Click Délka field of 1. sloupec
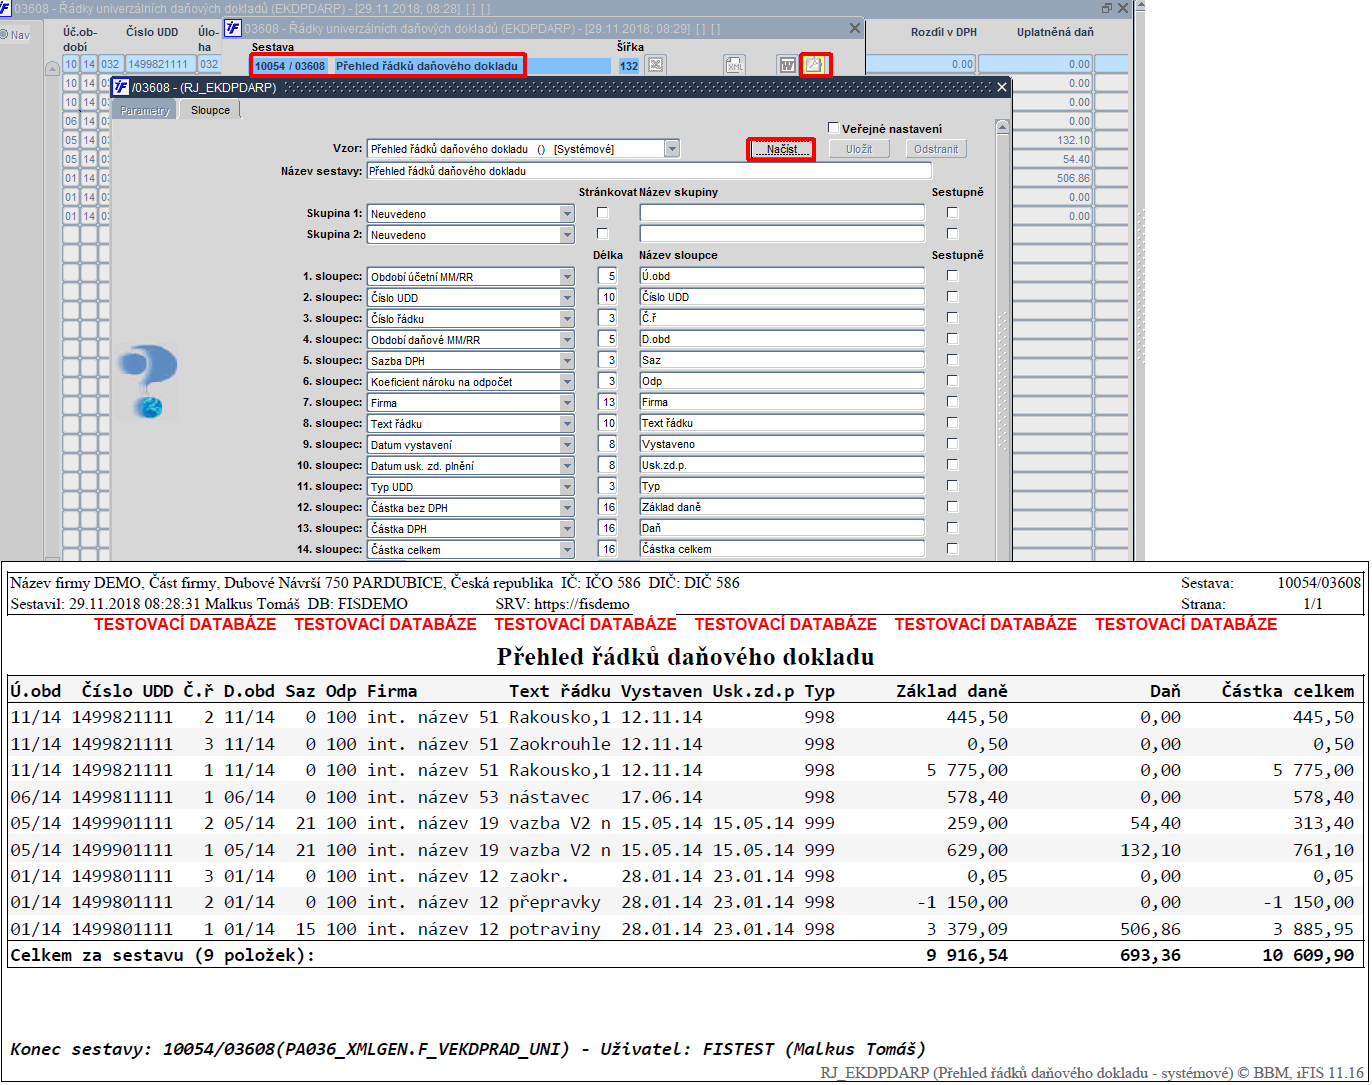 tap(608, 276)
